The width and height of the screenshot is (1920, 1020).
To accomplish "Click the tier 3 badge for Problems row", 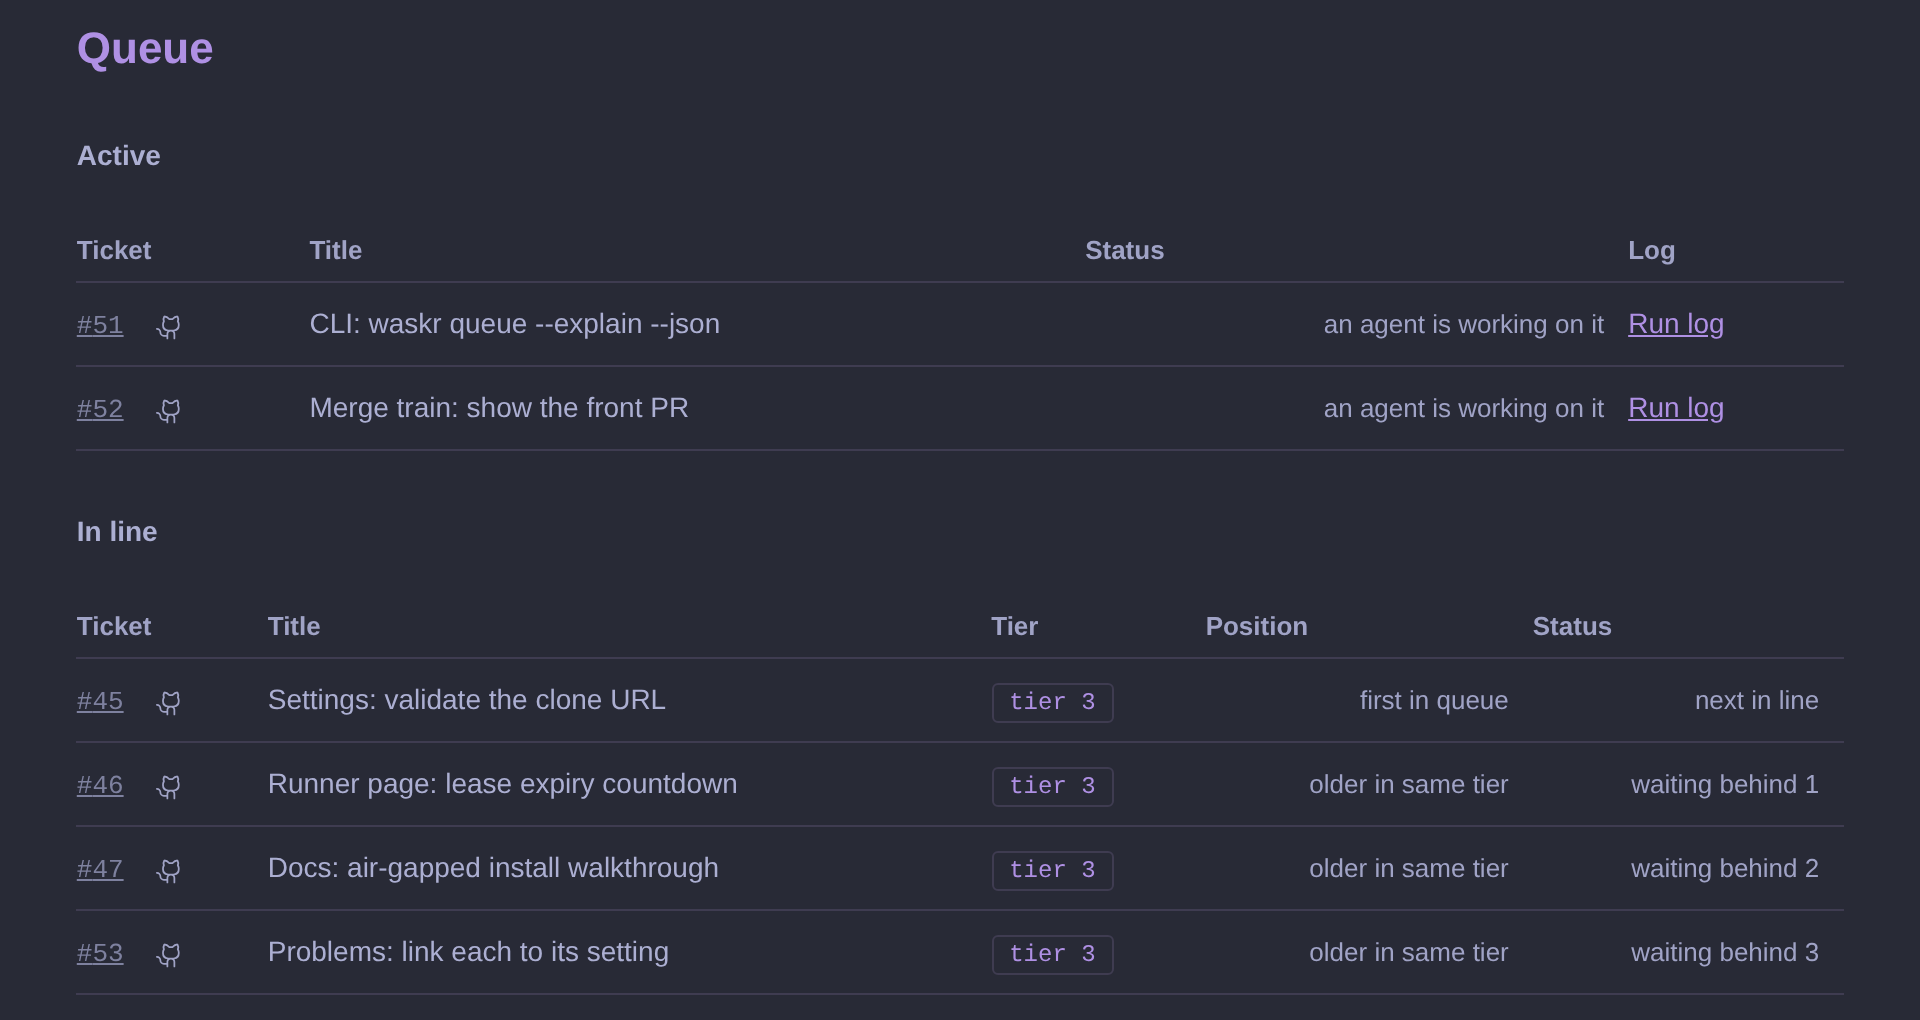I will [x=1052, y=954].
